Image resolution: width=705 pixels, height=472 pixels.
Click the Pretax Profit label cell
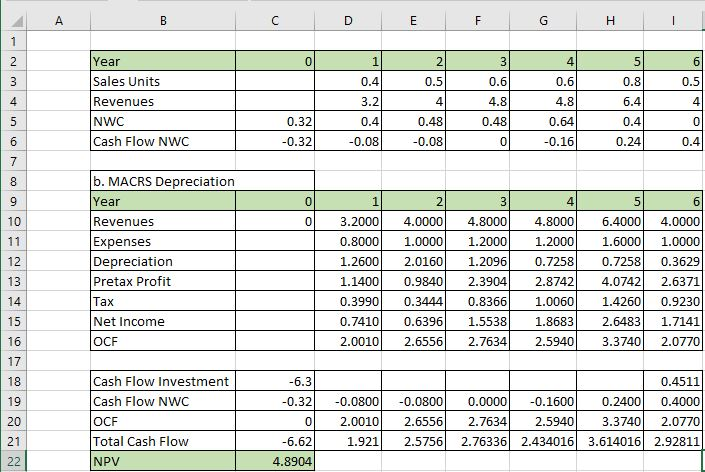162,281
